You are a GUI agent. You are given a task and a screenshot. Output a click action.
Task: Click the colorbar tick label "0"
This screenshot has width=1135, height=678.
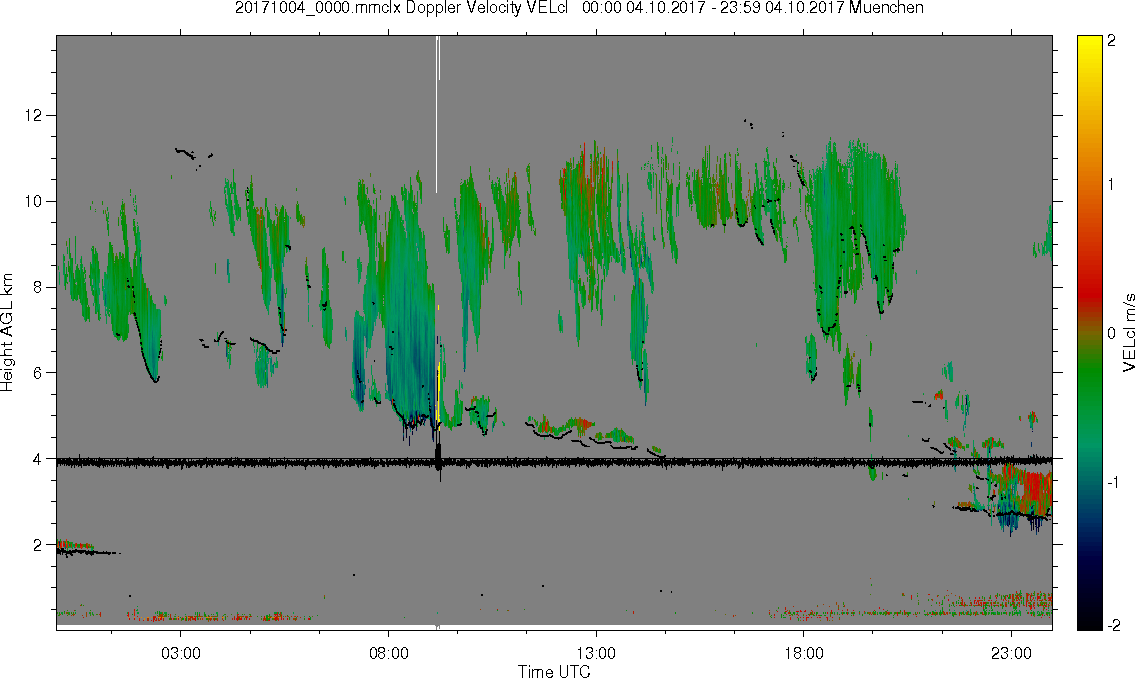[1112, 334]
